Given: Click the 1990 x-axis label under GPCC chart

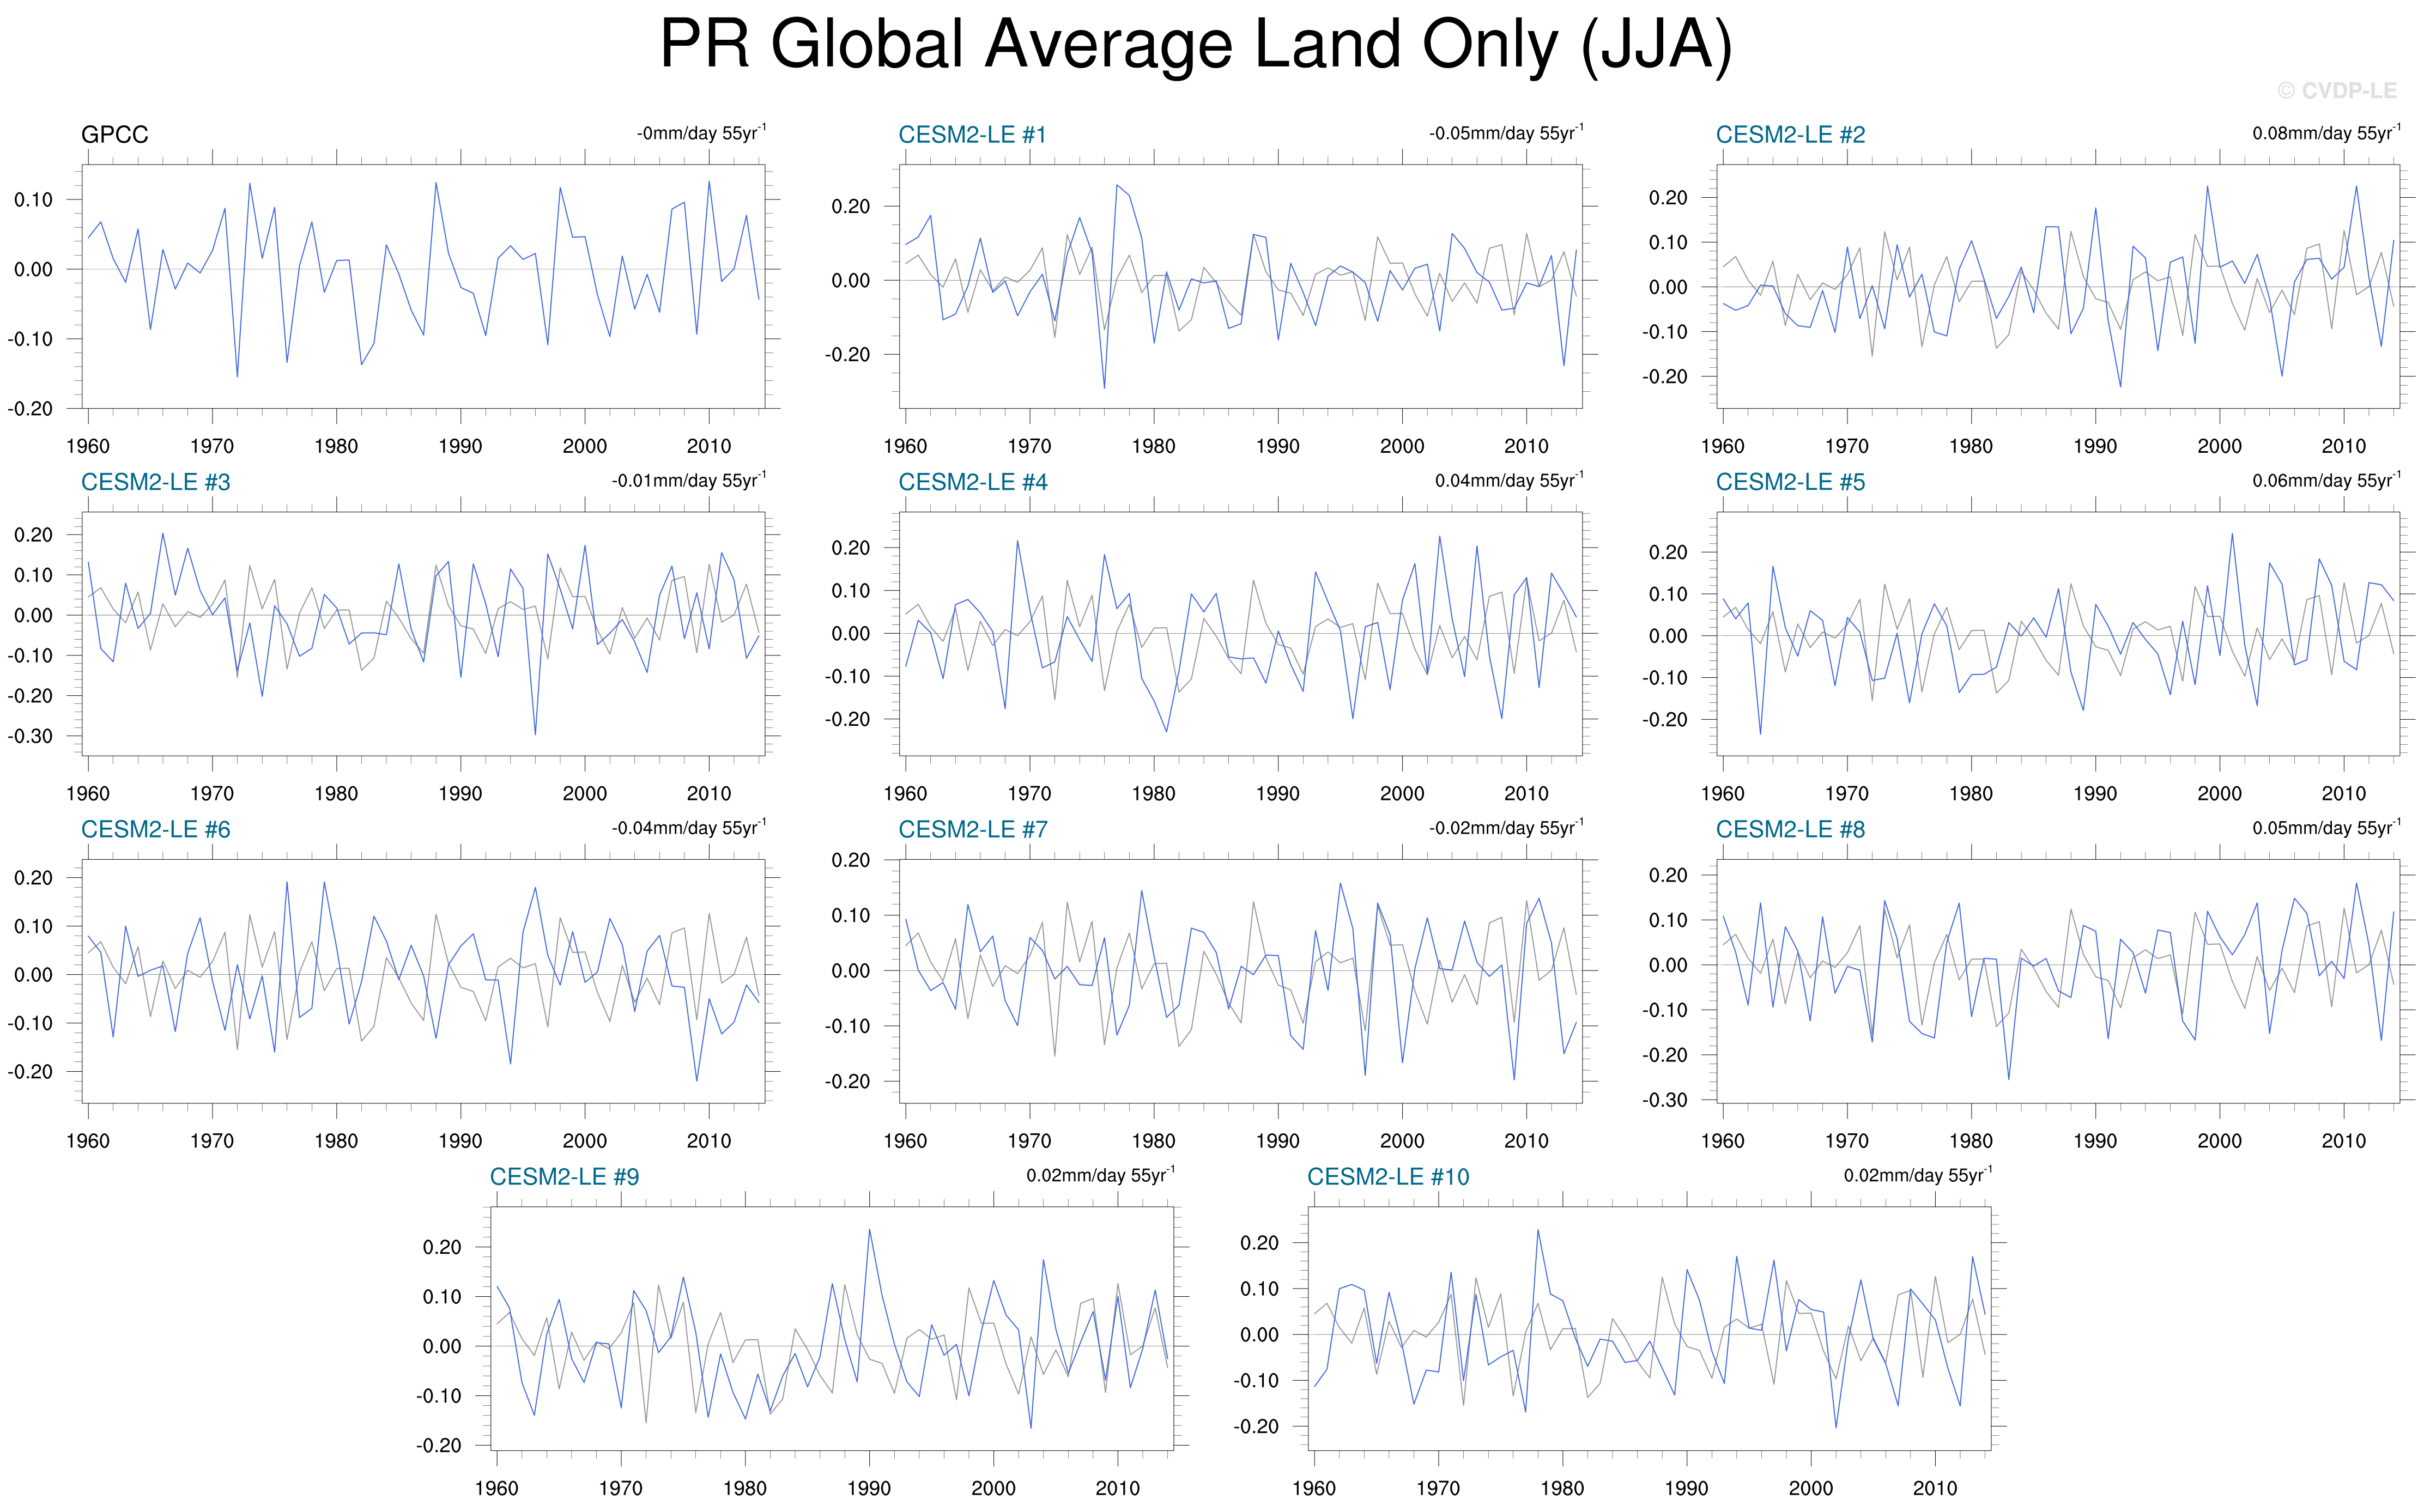Looking at the screenshot, I should coord(460,446).
